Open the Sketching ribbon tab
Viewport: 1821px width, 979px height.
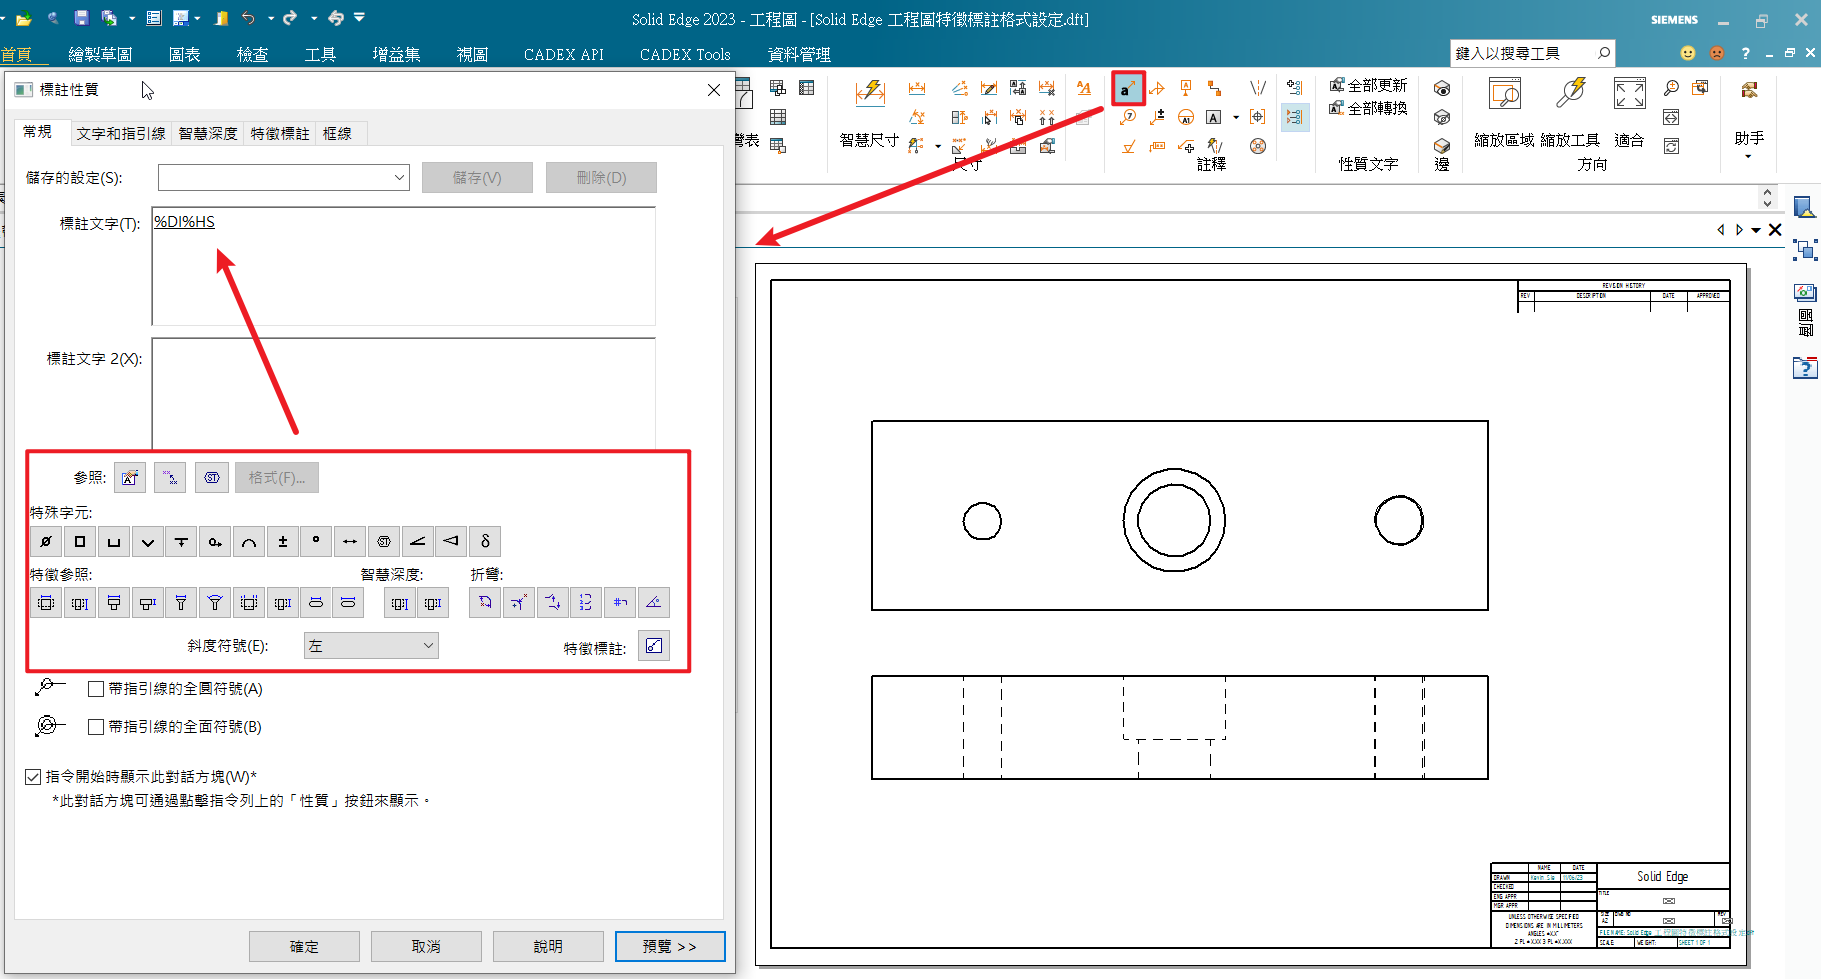coord(100,54)
